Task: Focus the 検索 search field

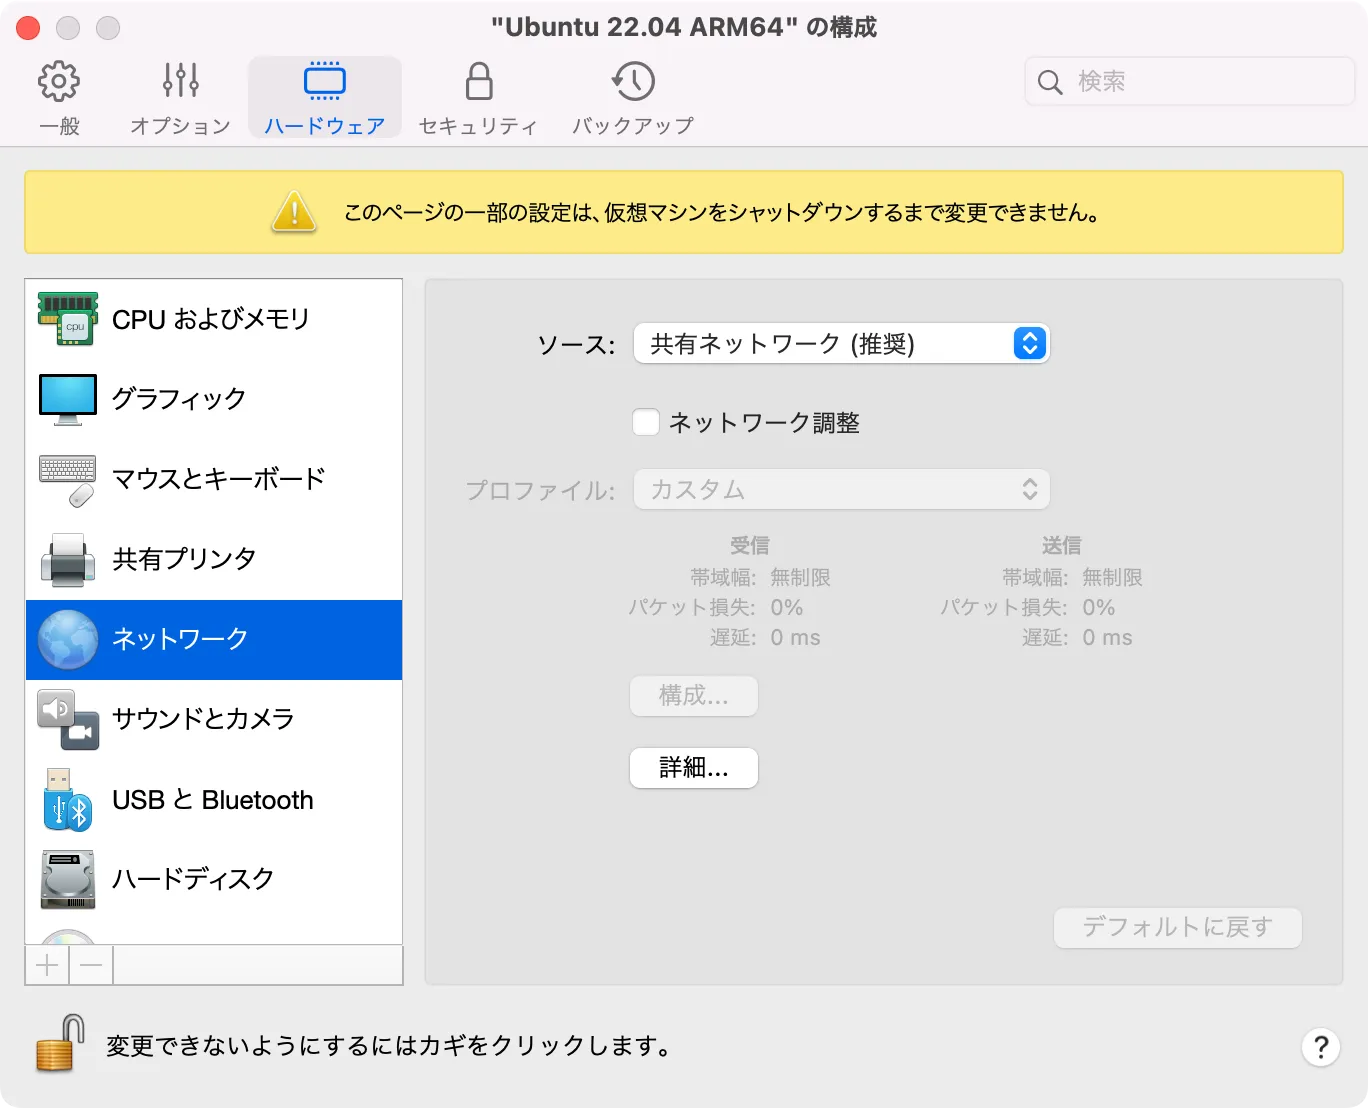Action: point(1190,81)
